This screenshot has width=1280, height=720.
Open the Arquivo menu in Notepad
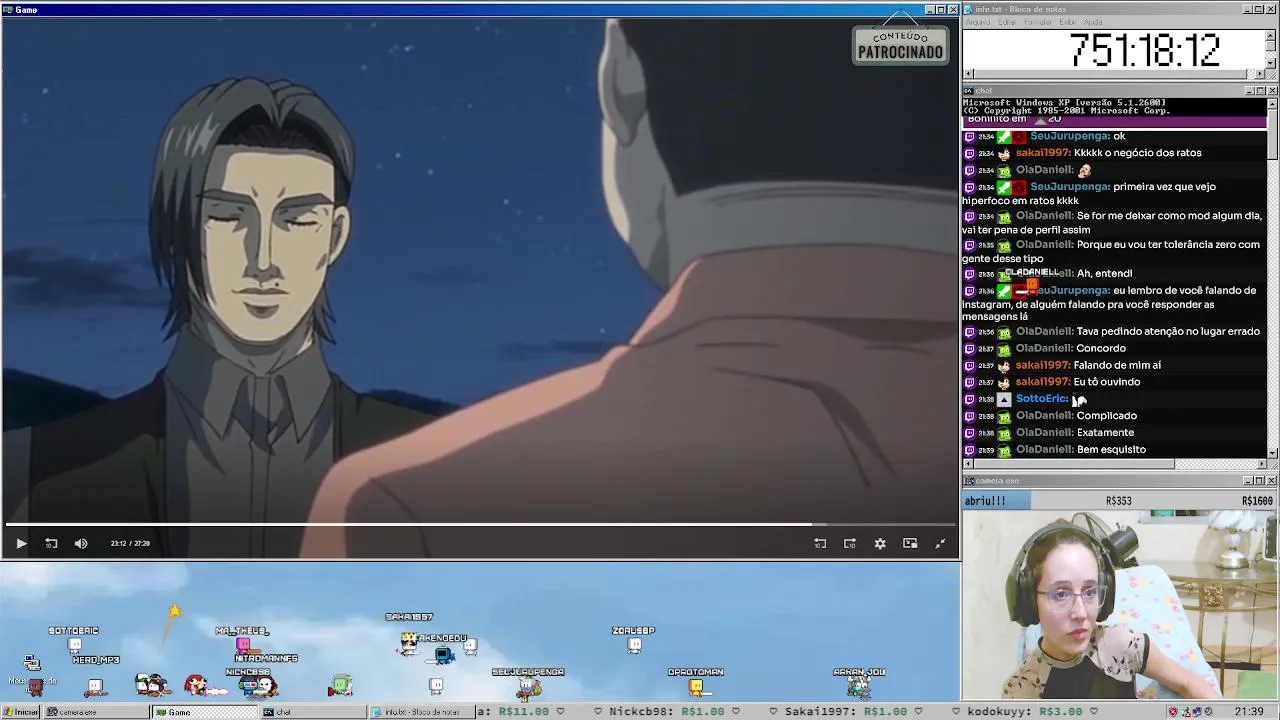click(978, 22)
